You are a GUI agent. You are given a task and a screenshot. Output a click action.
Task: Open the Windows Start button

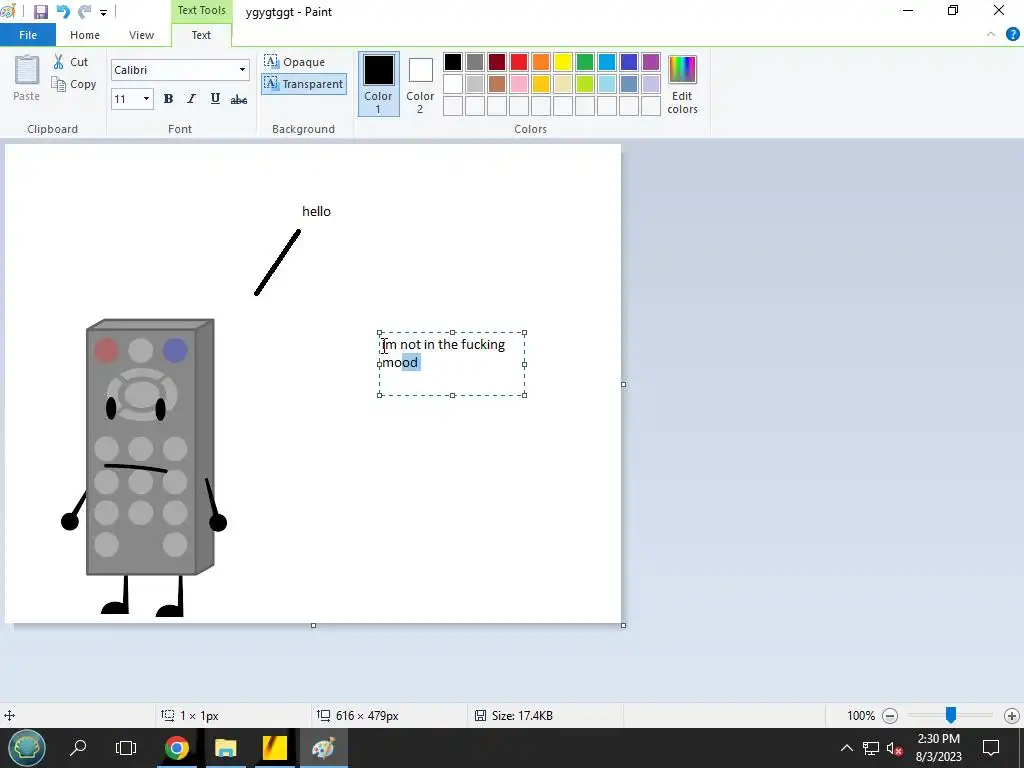[x=27, y=748]
